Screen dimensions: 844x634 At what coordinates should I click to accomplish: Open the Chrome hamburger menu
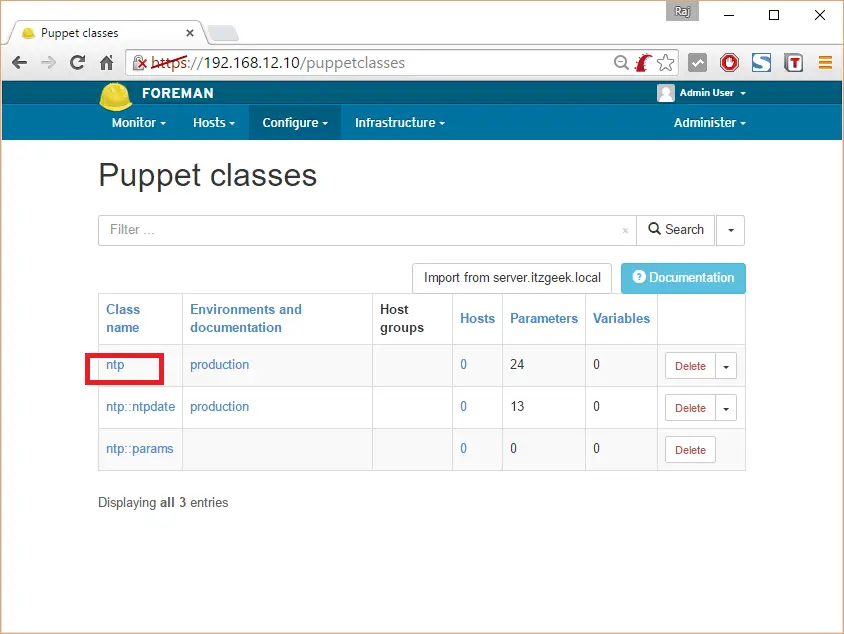pos(825,63)
